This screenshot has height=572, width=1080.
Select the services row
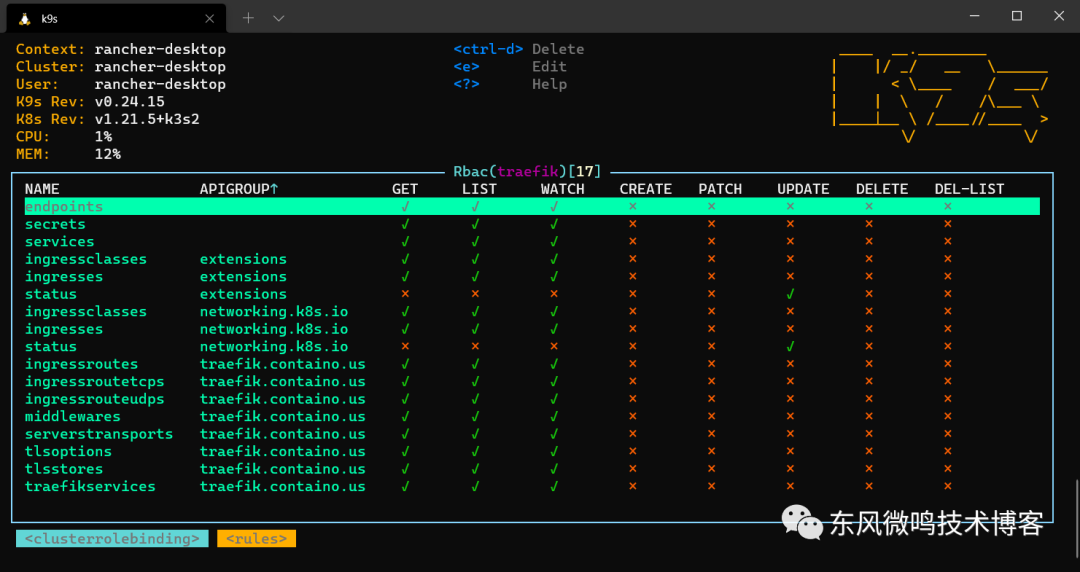click(532, 241)
